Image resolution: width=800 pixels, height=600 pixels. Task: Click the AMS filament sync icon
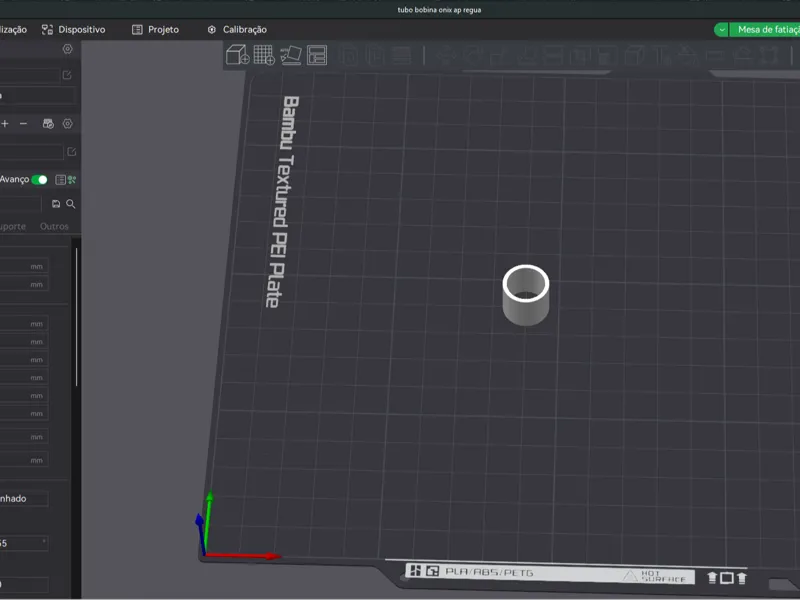(48, 123)
